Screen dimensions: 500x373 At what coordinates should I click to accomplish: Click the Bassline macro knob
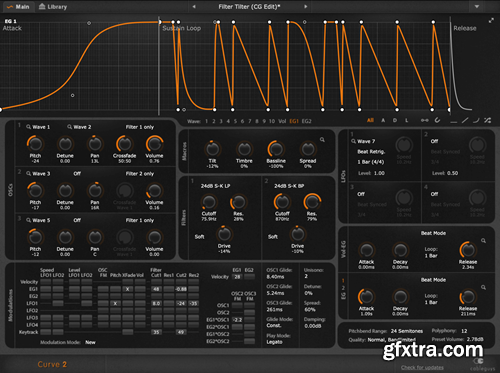coord(276,149)
